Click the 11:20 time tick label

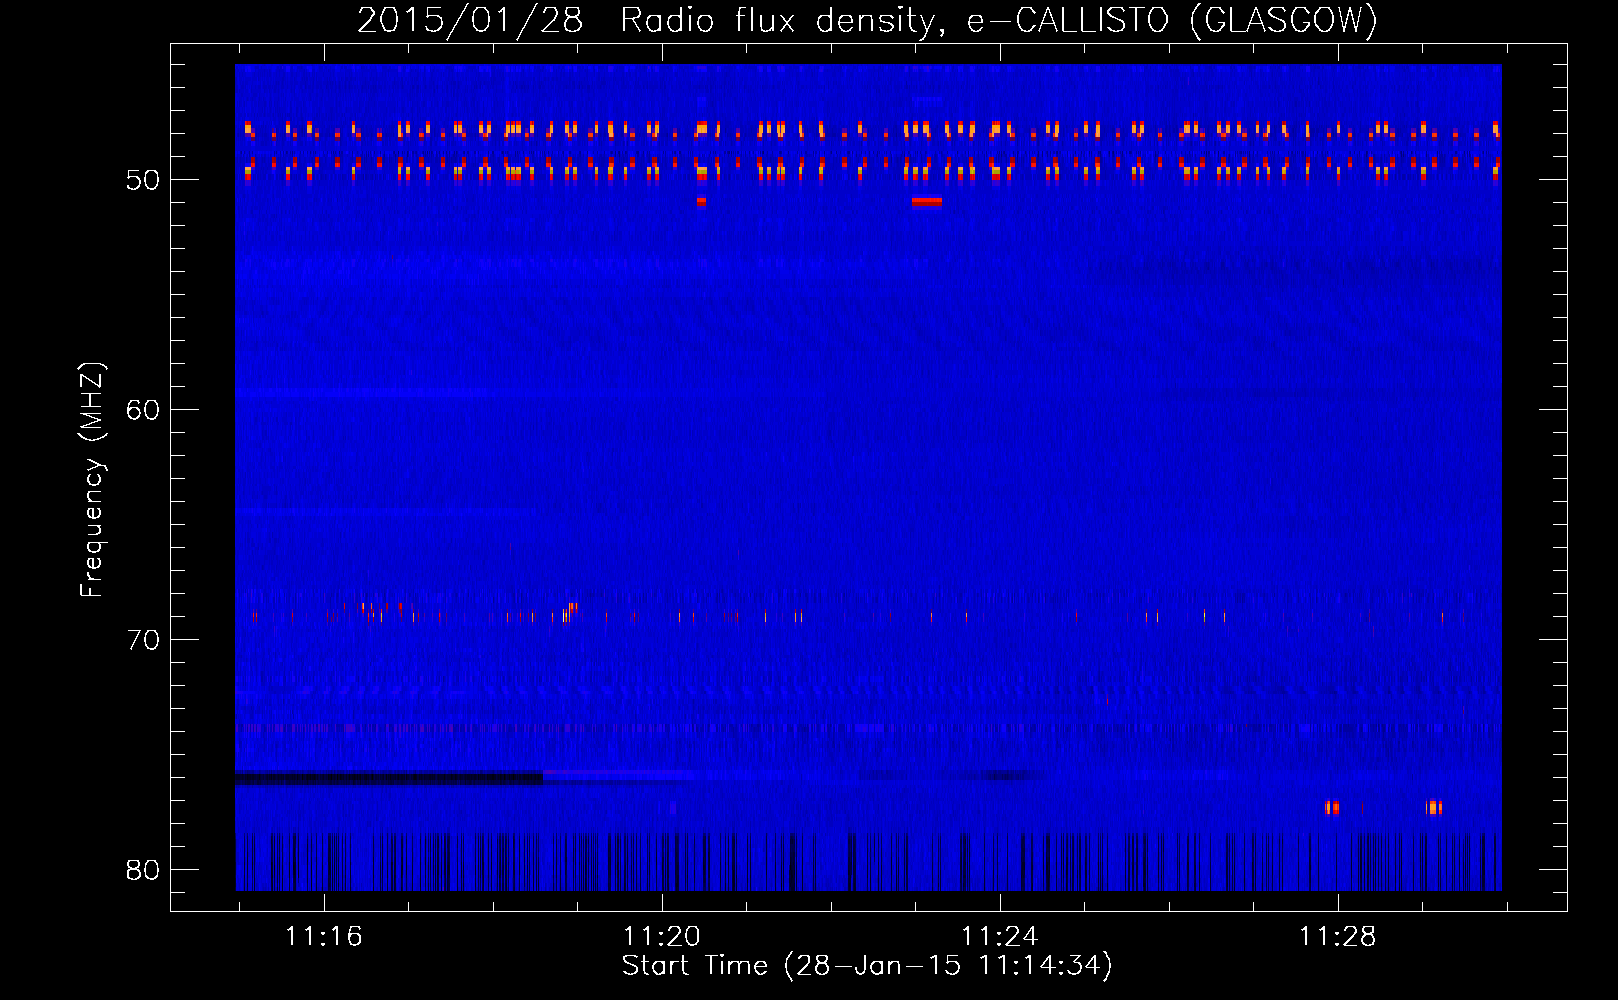point(662,937)
